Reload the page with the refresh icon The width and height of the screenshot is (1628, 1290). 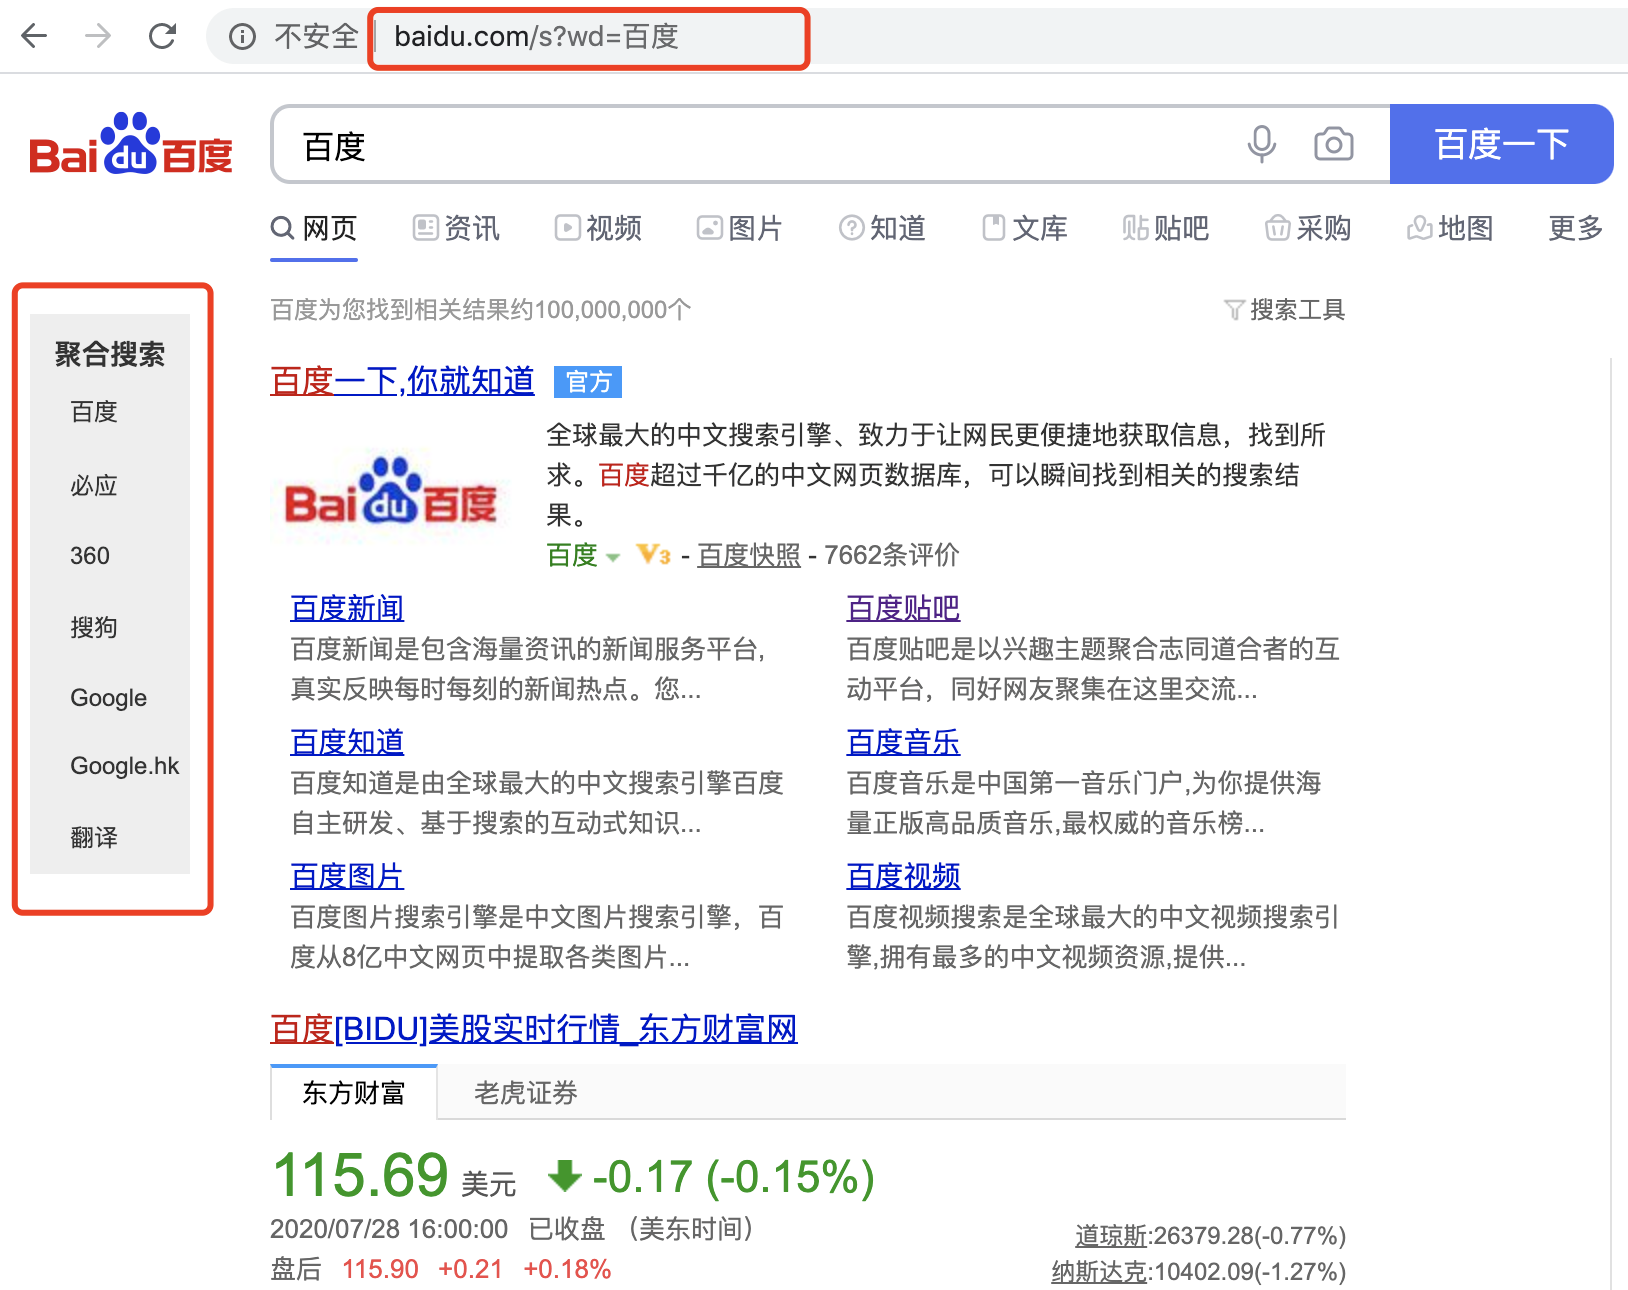coord(162,37)
